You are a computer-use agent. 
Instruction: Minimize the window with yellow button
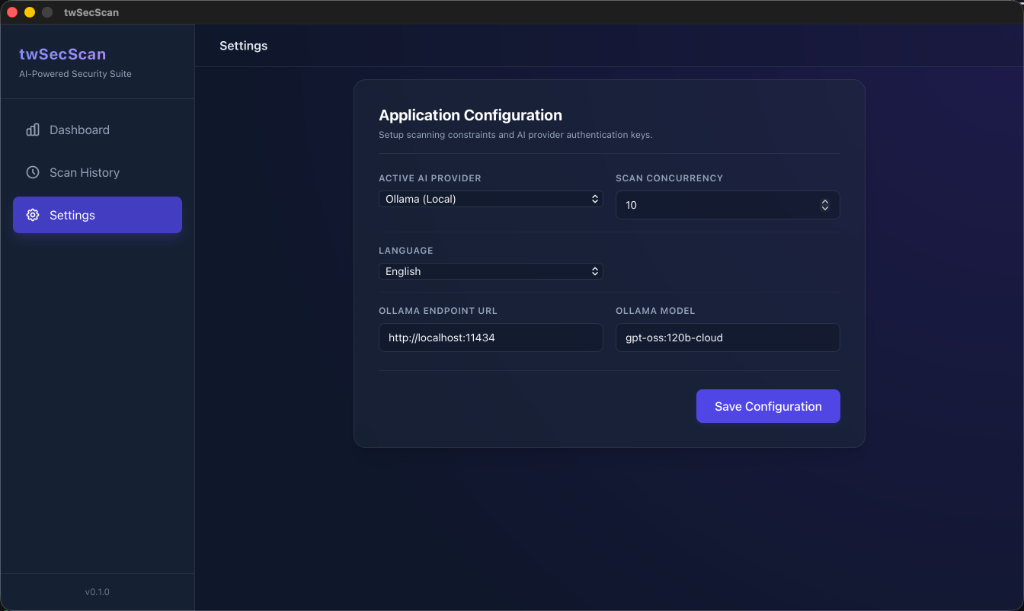click(29, 12)
